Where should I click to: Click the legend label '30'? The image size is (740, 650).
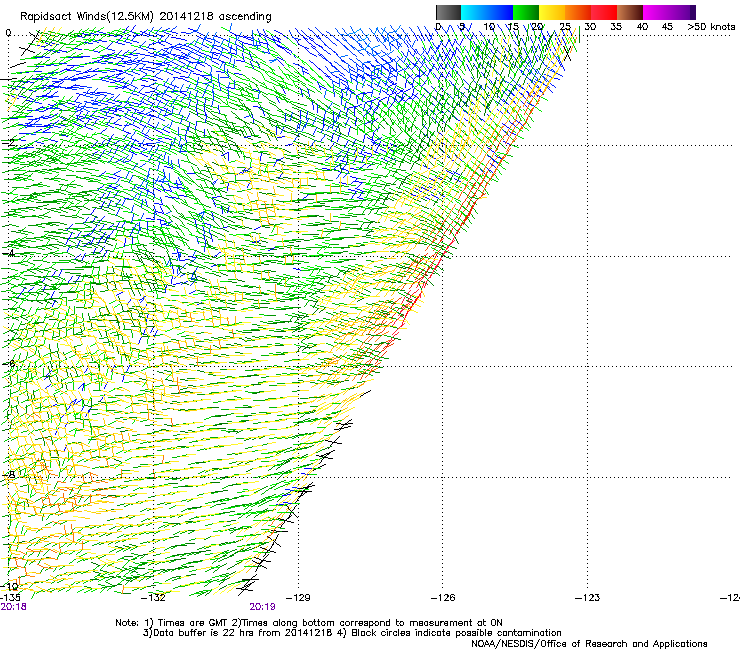point(590,26)
